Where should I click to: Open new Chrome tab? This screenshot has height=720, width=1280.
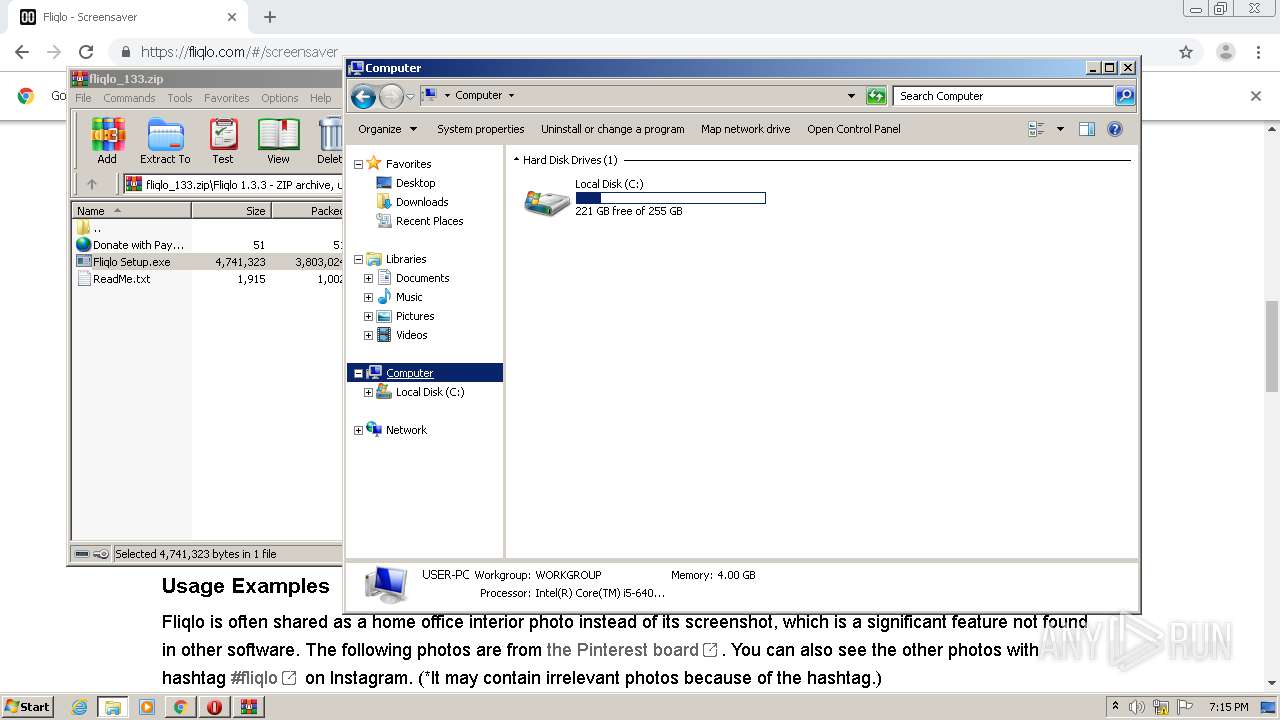(x=270, y=17)
